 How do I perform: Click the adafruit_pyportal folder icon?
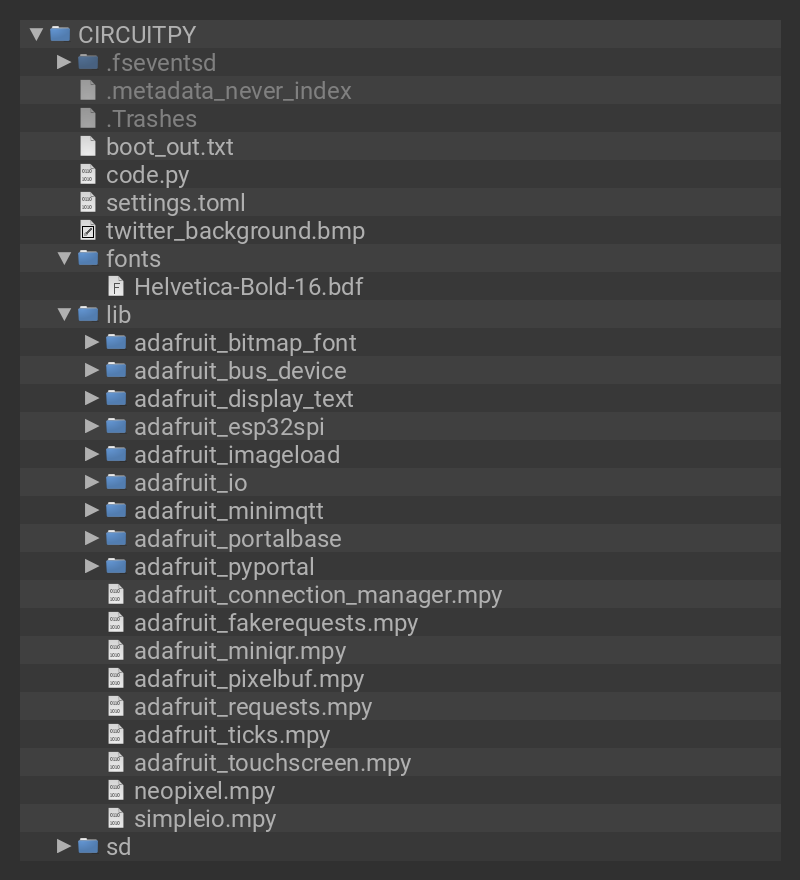coord(116,567)
